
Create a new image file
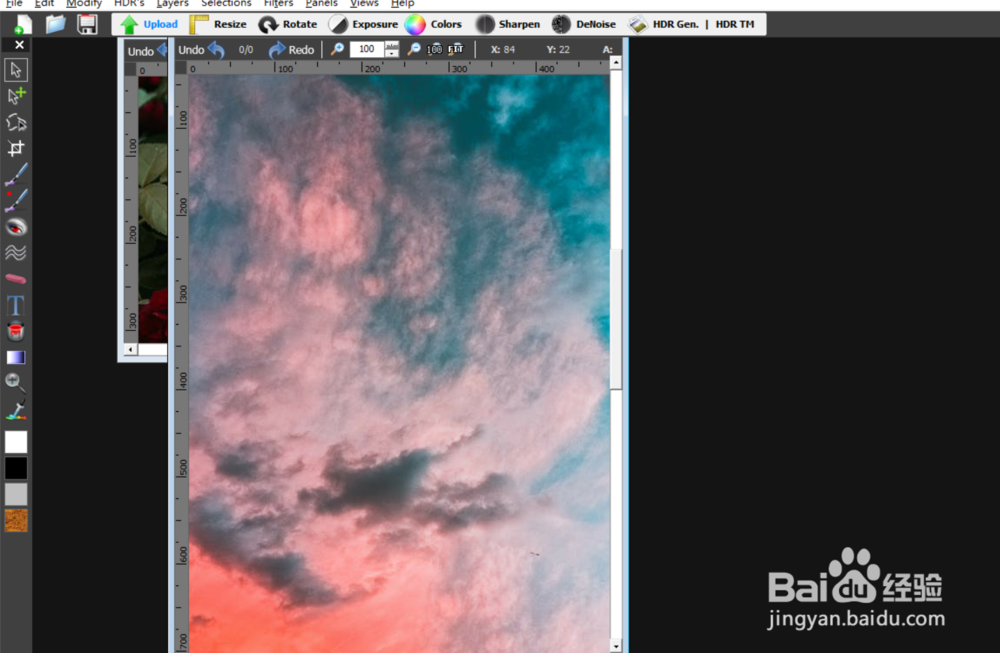click(23, 24)
